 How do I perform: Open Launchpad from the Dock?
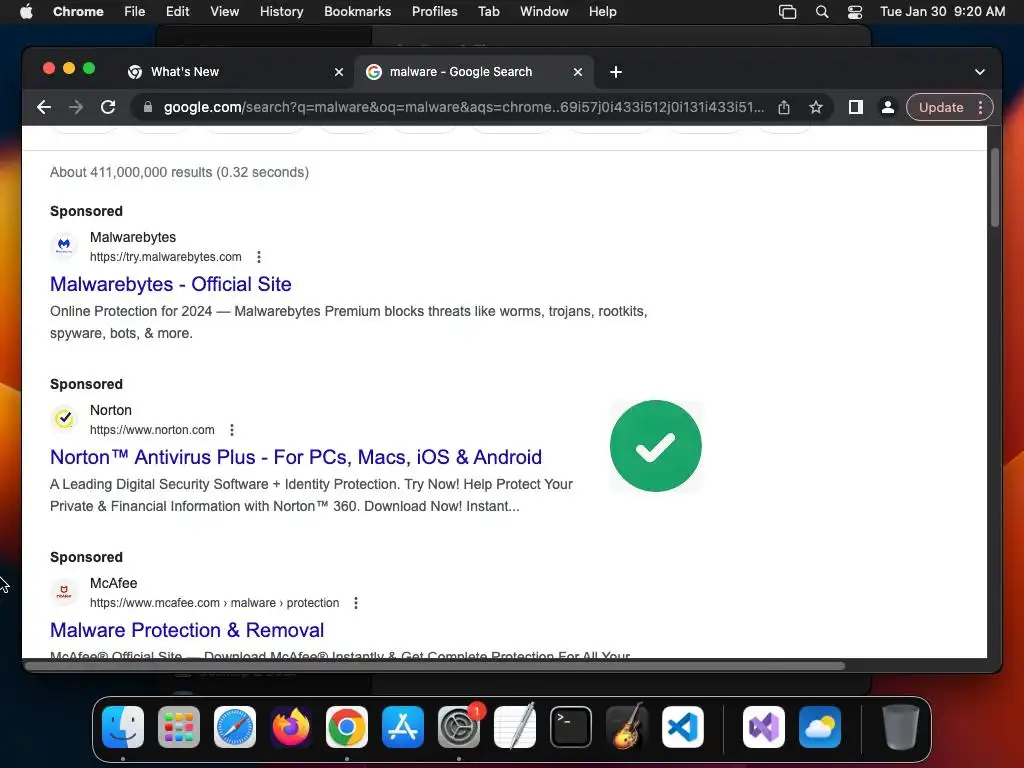[x=179, y=727]
